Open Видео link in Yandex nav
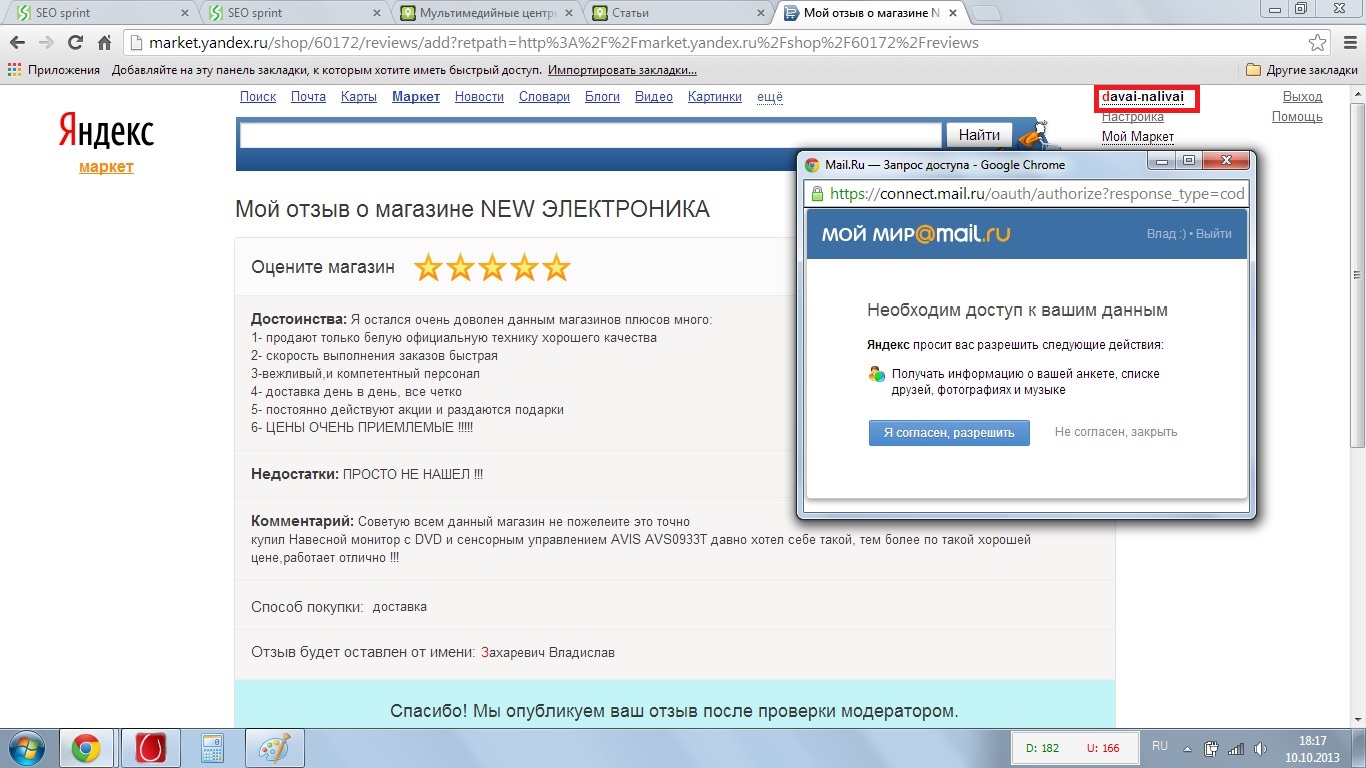Image resolution: width=1366 pixels, height=768 pixels. pos(654,97)
